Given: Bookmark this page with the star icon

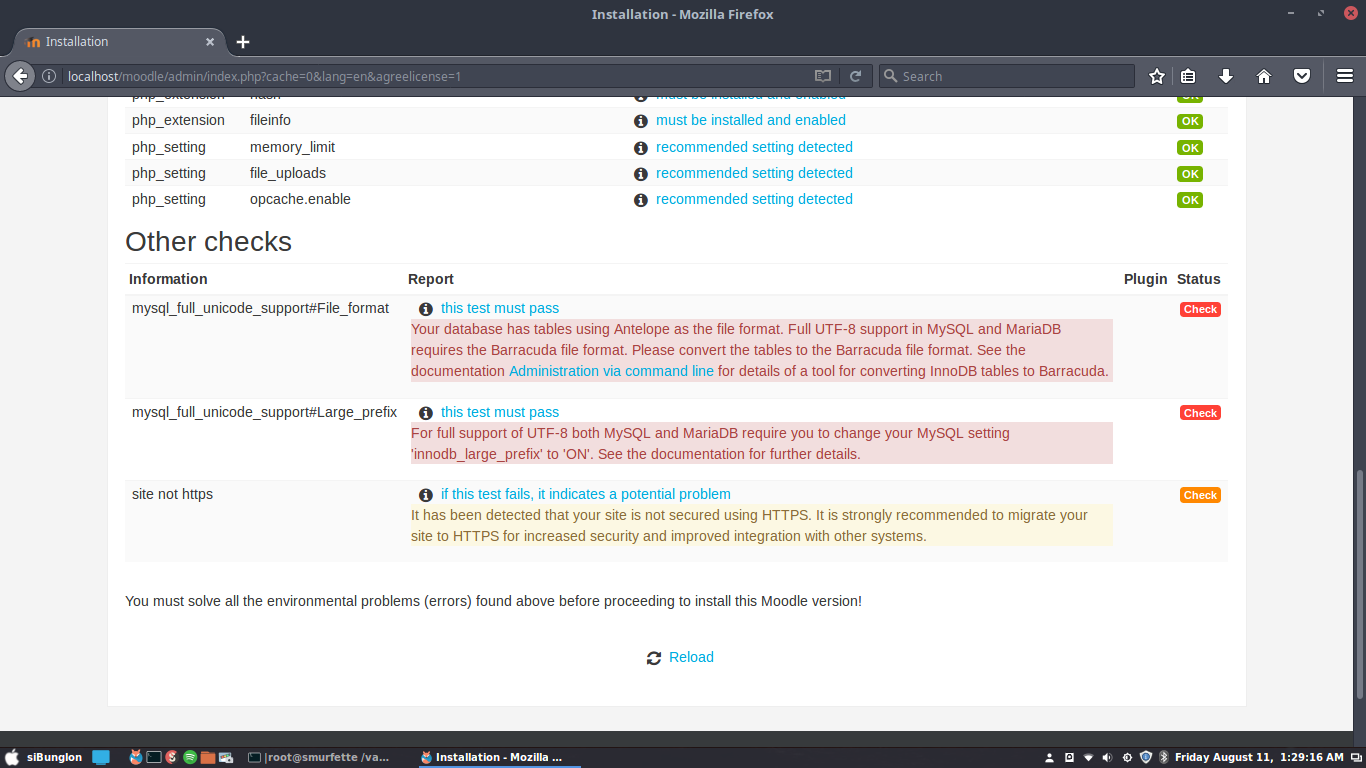Looking at the screenshot, I should click(1157, 76).
